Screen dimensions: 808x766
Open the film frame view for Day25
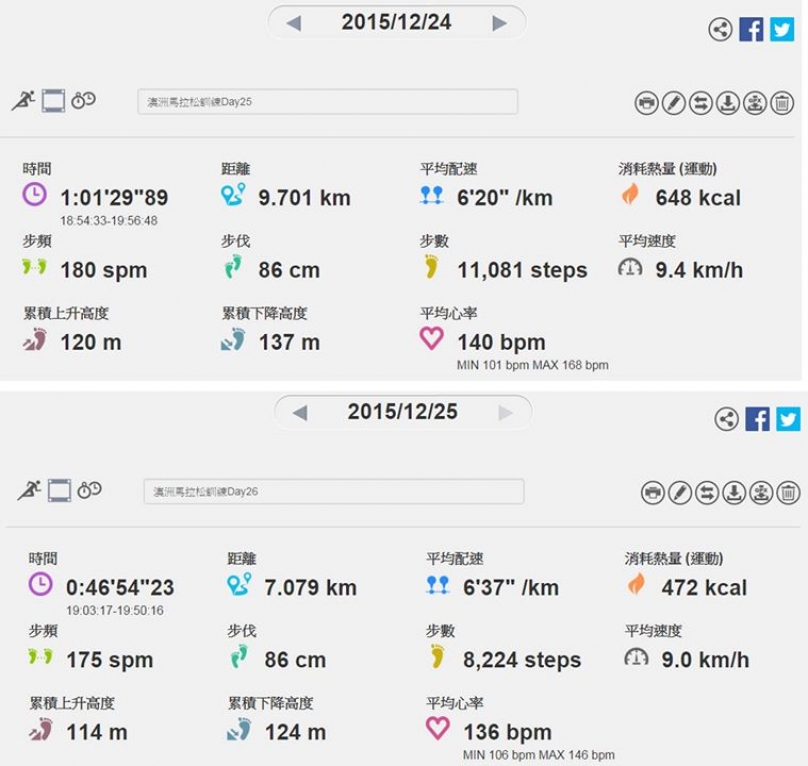(x=53, y=101)
